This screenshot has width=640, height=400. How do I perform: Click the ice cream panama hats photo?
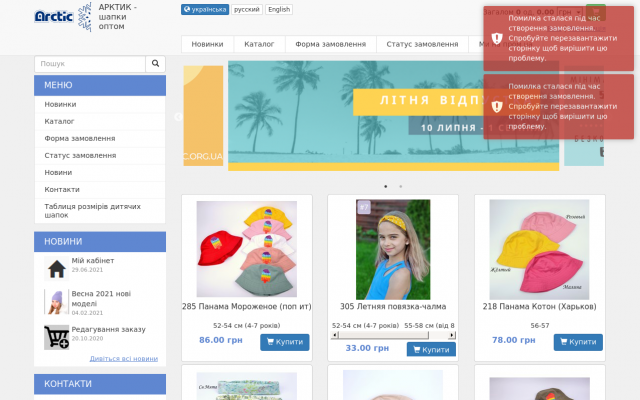coord(247,249)
